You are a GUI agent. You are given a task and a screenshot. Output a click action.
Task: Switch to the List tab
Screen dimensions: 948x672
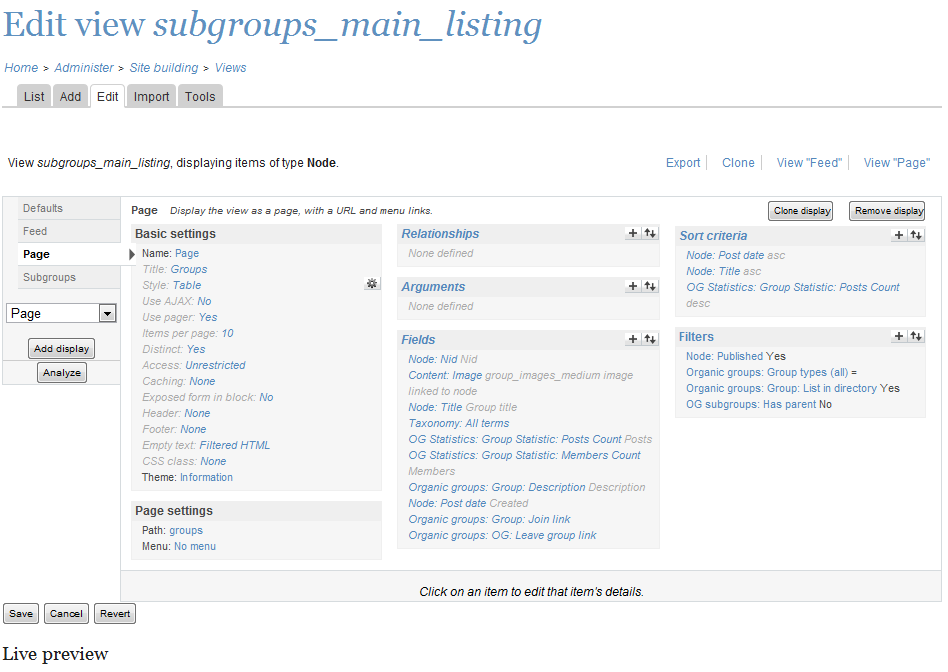coord(34,97)
